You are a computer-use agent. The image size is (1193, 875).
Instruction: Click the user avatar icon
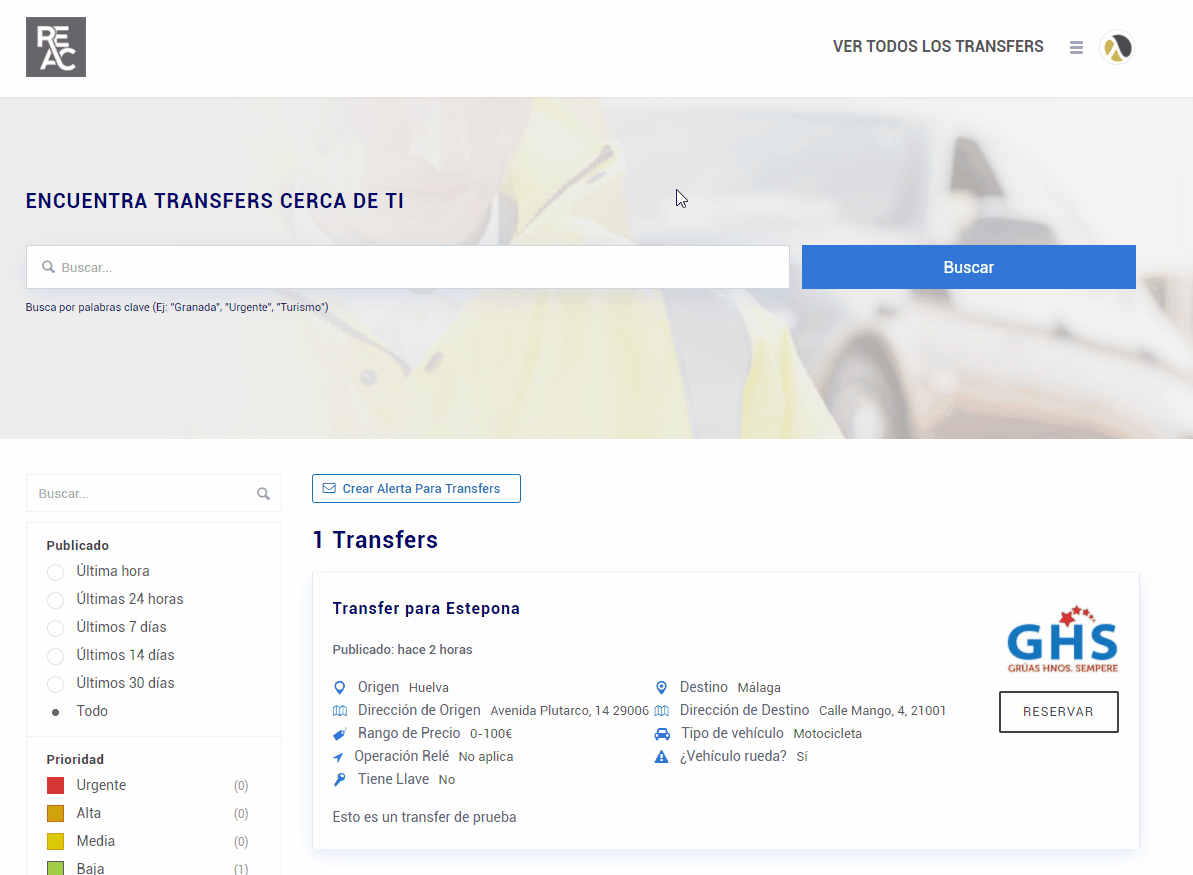(1117, 47)
